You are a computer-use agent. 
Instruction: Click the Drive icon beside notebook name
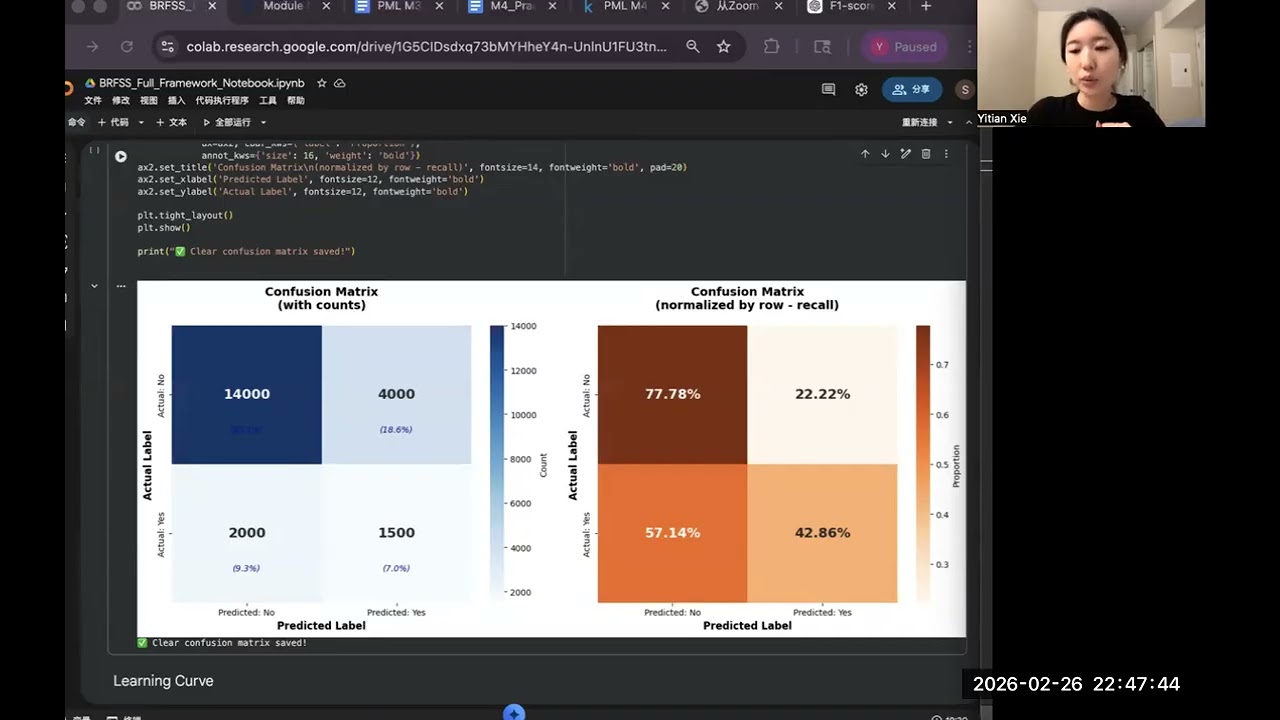90,83
